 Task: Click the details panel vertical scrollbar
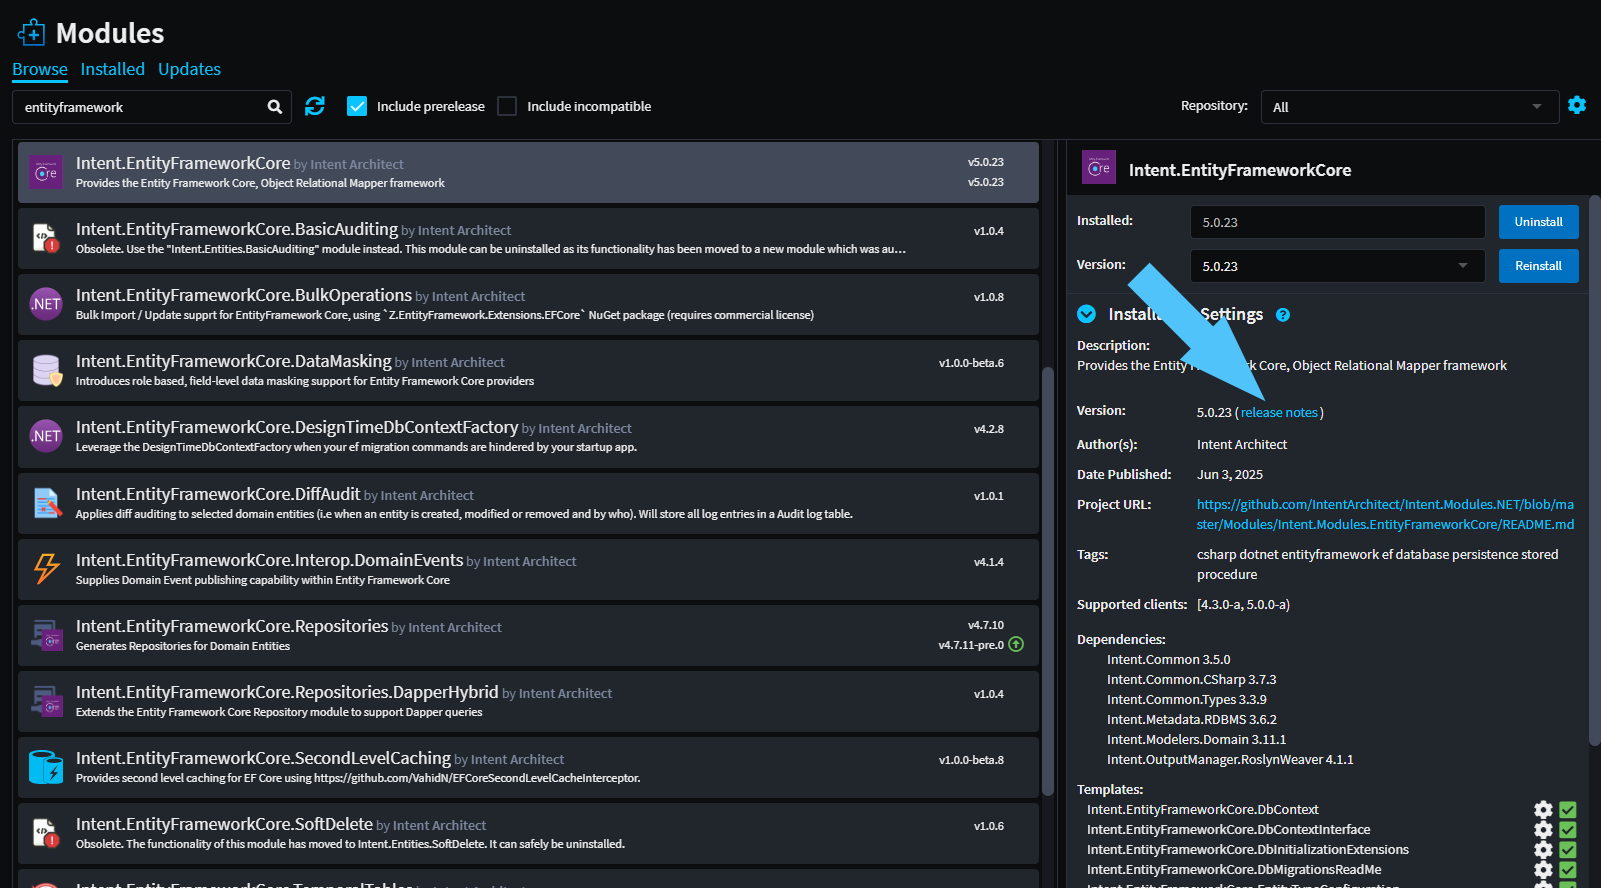(x=1594, y=470)
